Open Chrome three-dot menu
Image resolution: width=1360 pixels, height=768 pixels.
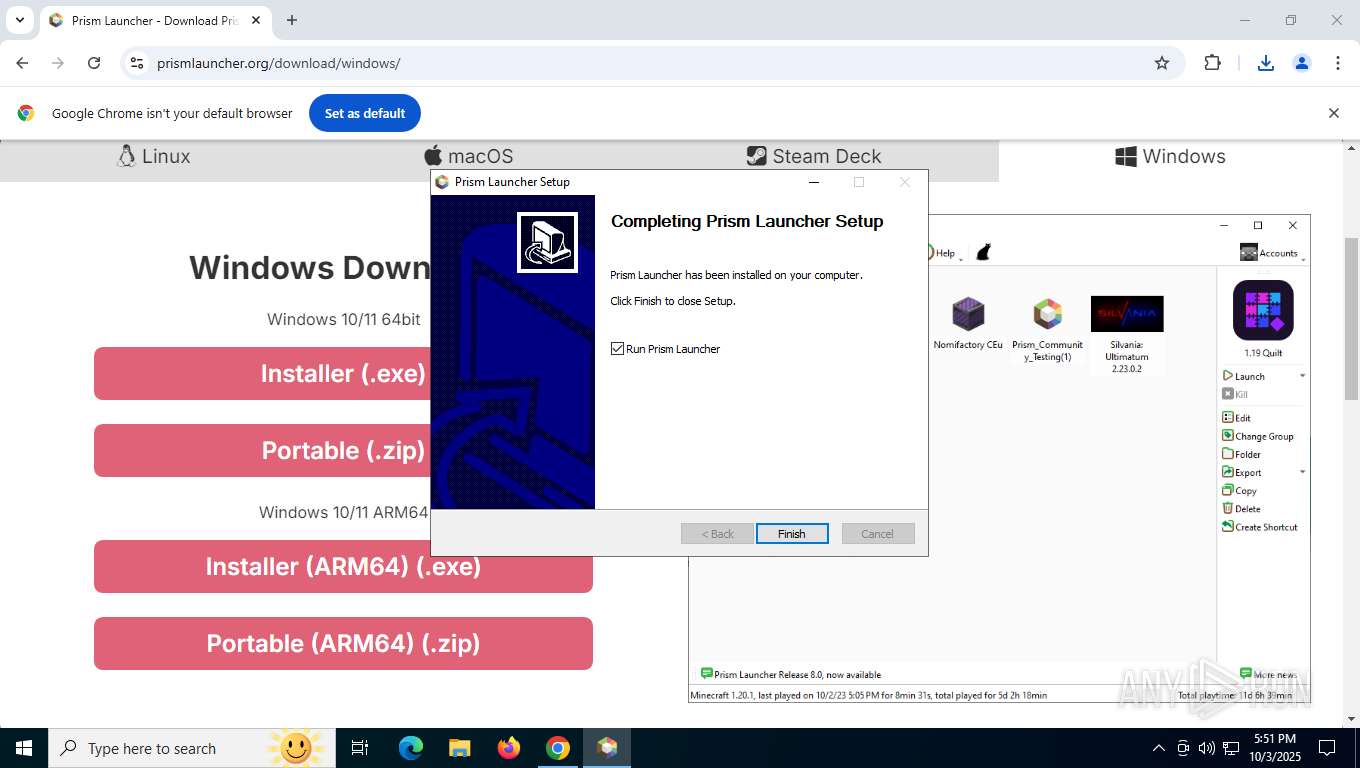(x=1338, y=63)
